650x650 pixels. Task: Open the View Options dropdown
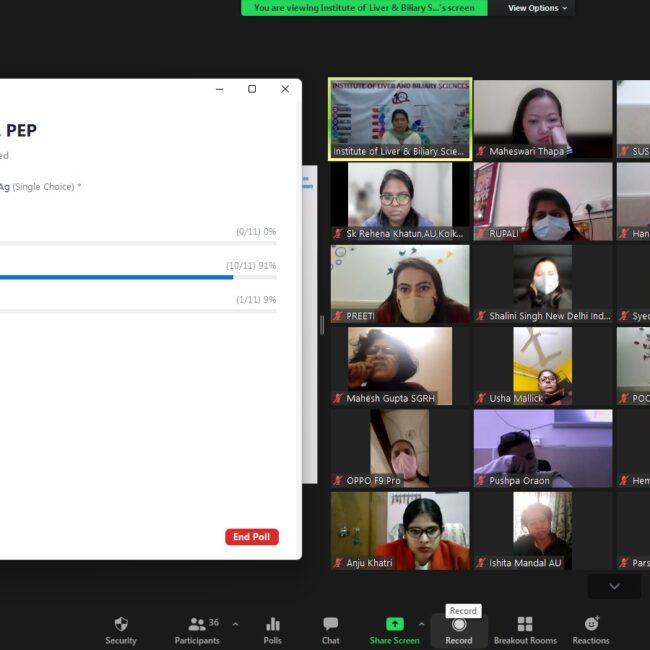click(x=537, y=8)
